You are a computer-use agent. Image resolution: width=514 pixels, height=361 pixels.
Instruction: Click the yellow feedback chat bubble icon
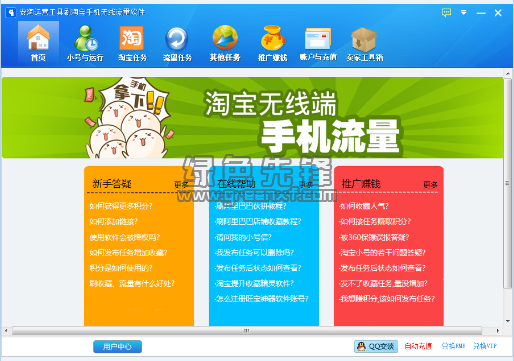pos(446,13)
